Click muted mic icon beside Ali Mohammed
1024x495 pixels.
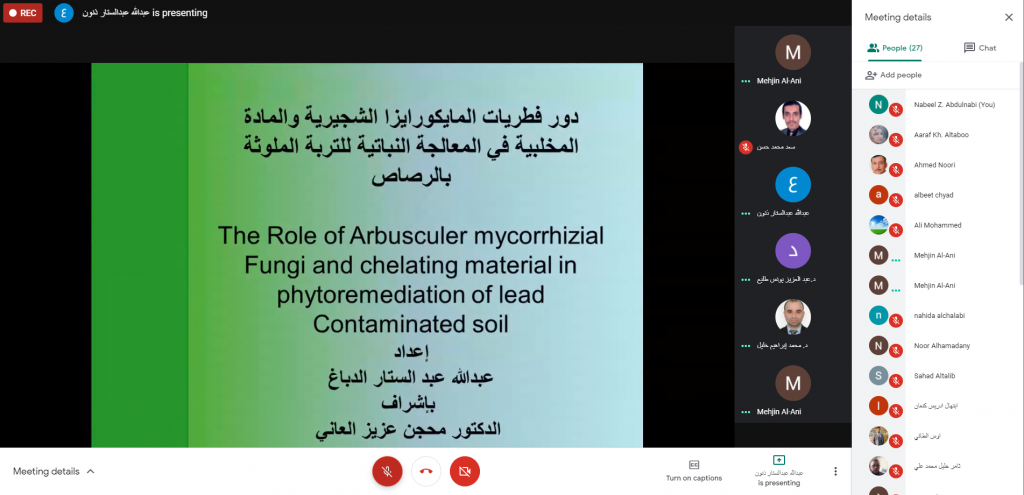897,226
